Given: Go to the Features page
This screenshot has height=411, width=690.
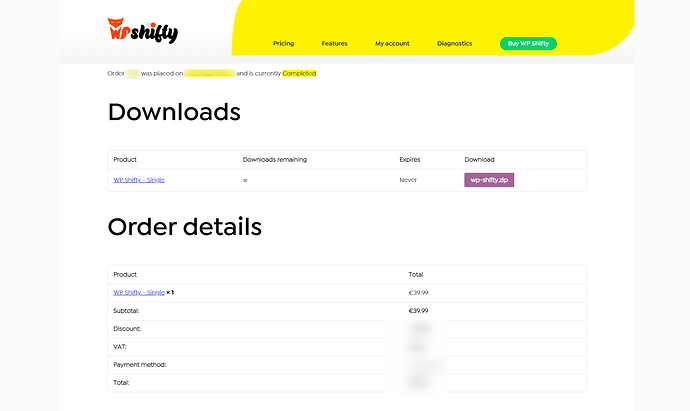Looking at the screenshot, I should click(x=334, y=44).
